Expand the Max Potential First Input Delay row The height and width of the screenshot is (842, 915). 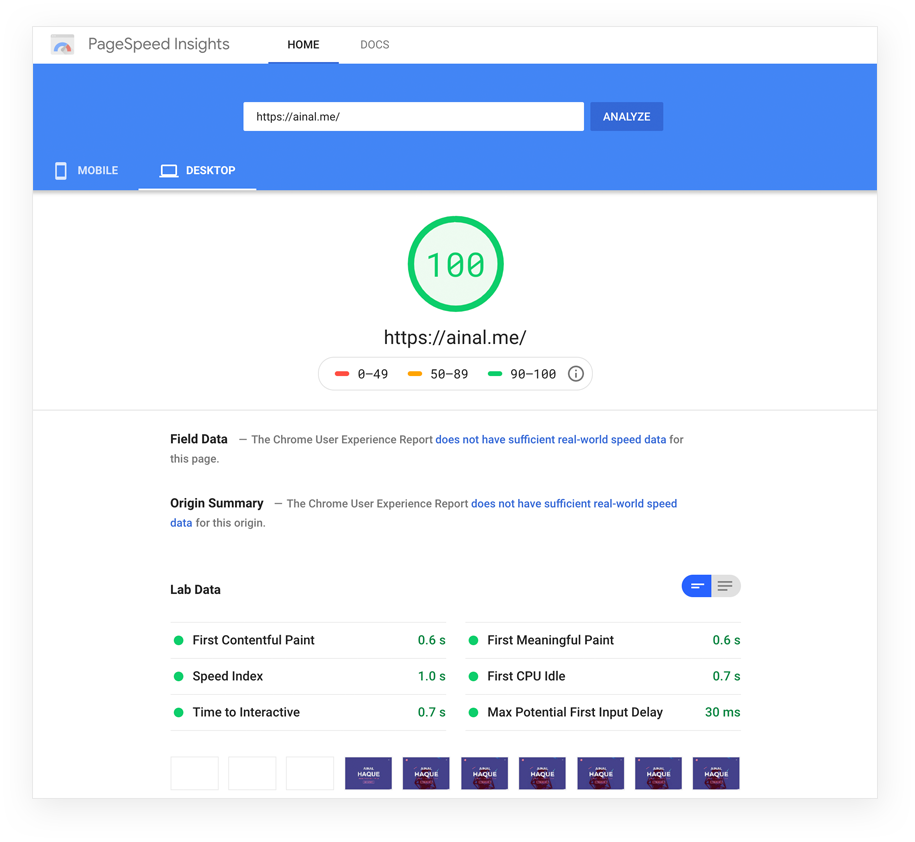(574, 712)
